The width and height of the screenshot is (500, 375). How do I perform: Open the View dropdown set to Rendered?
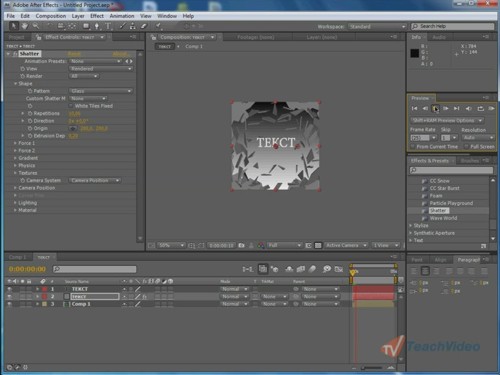[x=101, y=69]
